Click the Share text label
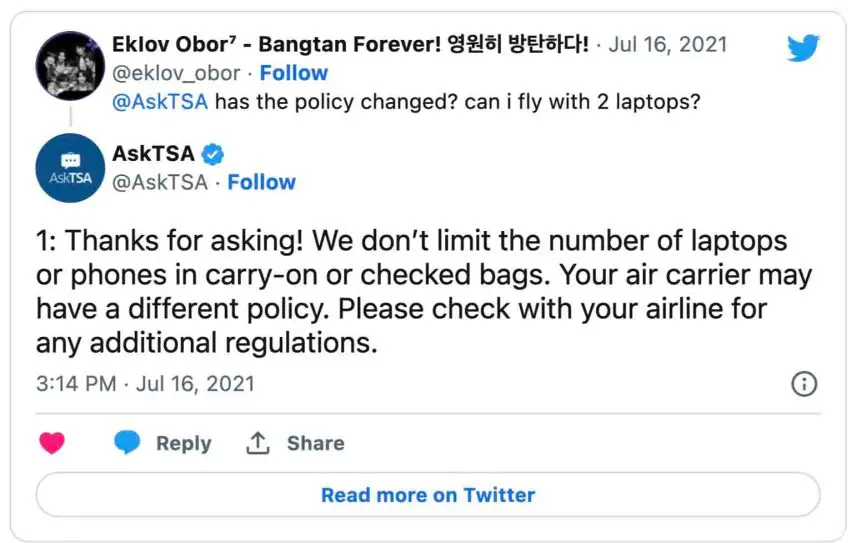This screenshot has width=861, height=543. (x=315, y=443)
